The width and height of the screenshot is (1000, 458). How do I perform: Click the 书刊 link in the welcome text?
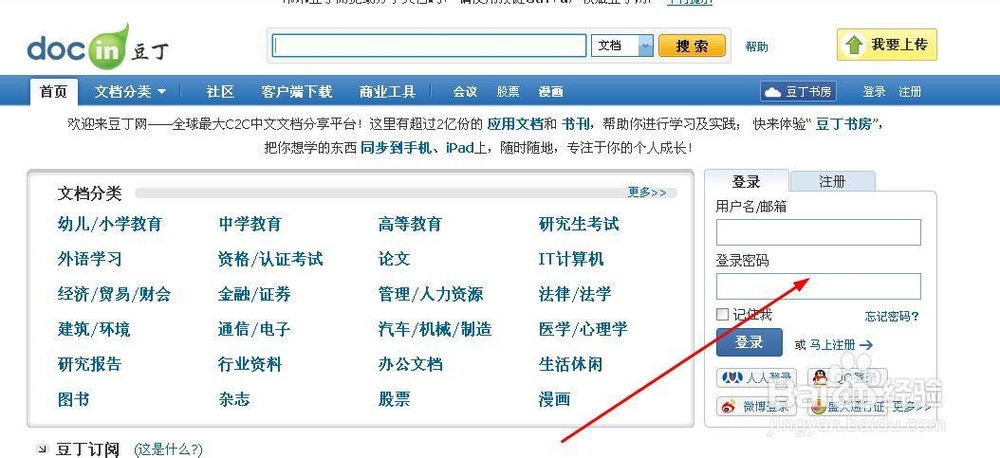click(576, 124)
